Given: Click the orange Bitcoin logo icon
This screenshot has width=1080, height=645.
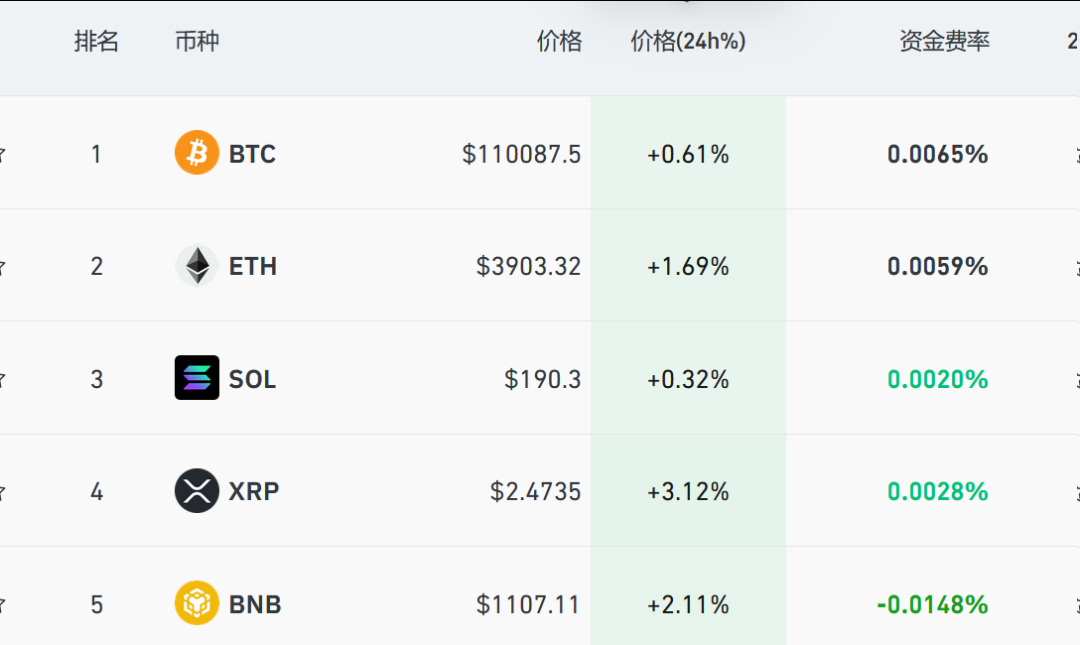Looking at the screenshot, I should point(197,153).
